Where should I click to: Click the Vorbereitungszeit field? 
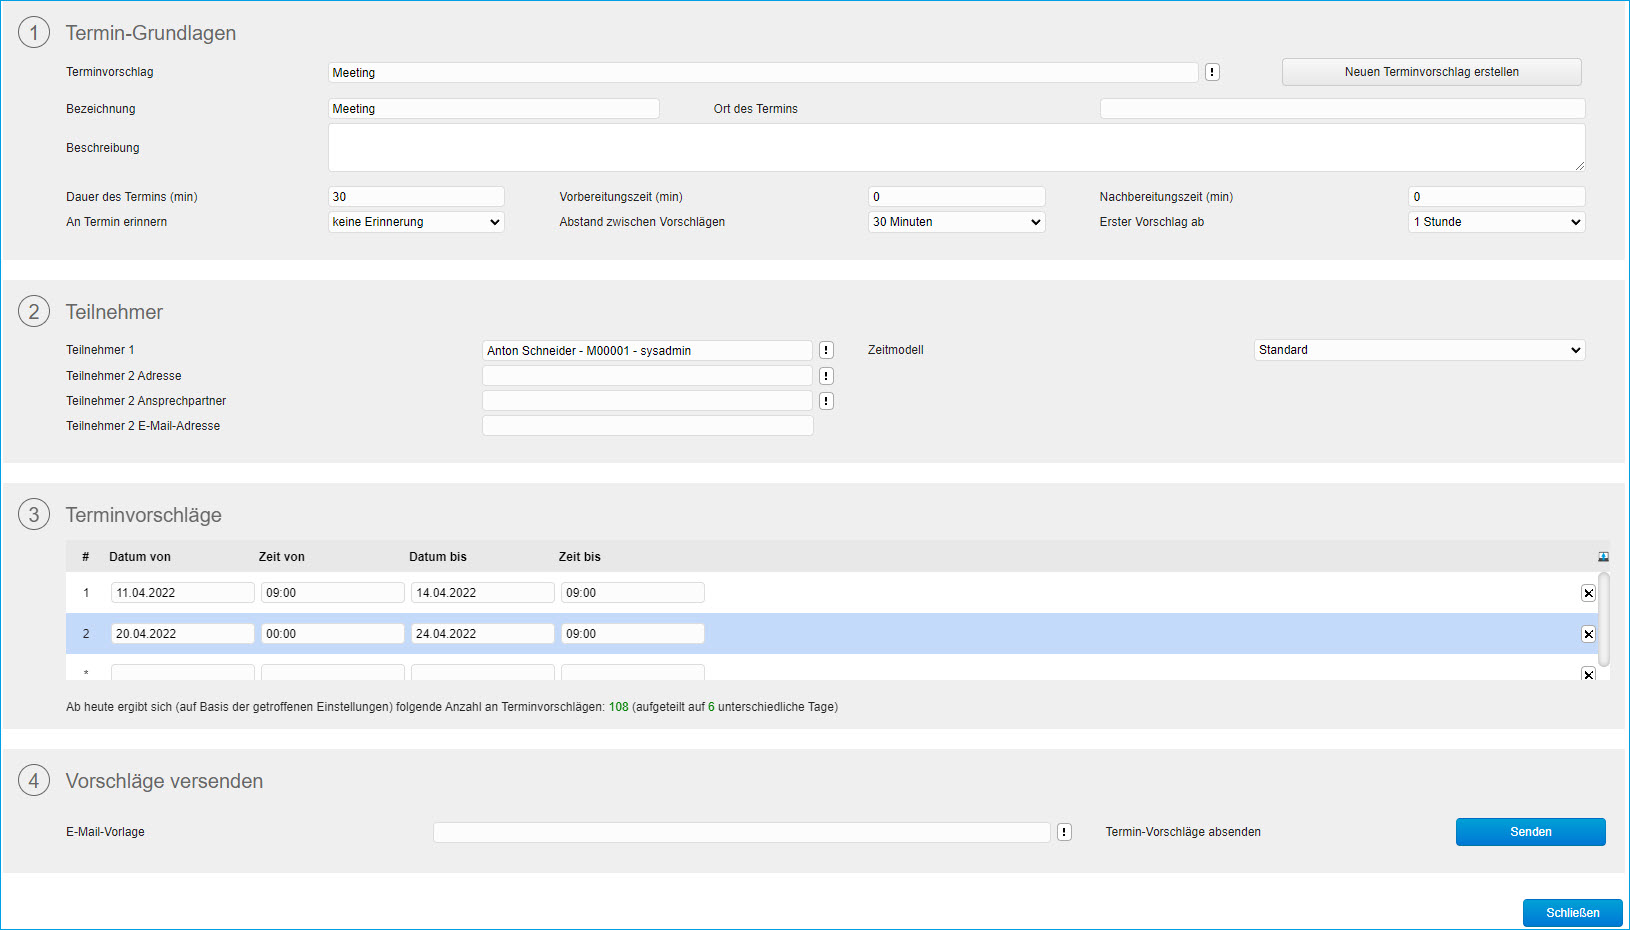click(957, 197)
